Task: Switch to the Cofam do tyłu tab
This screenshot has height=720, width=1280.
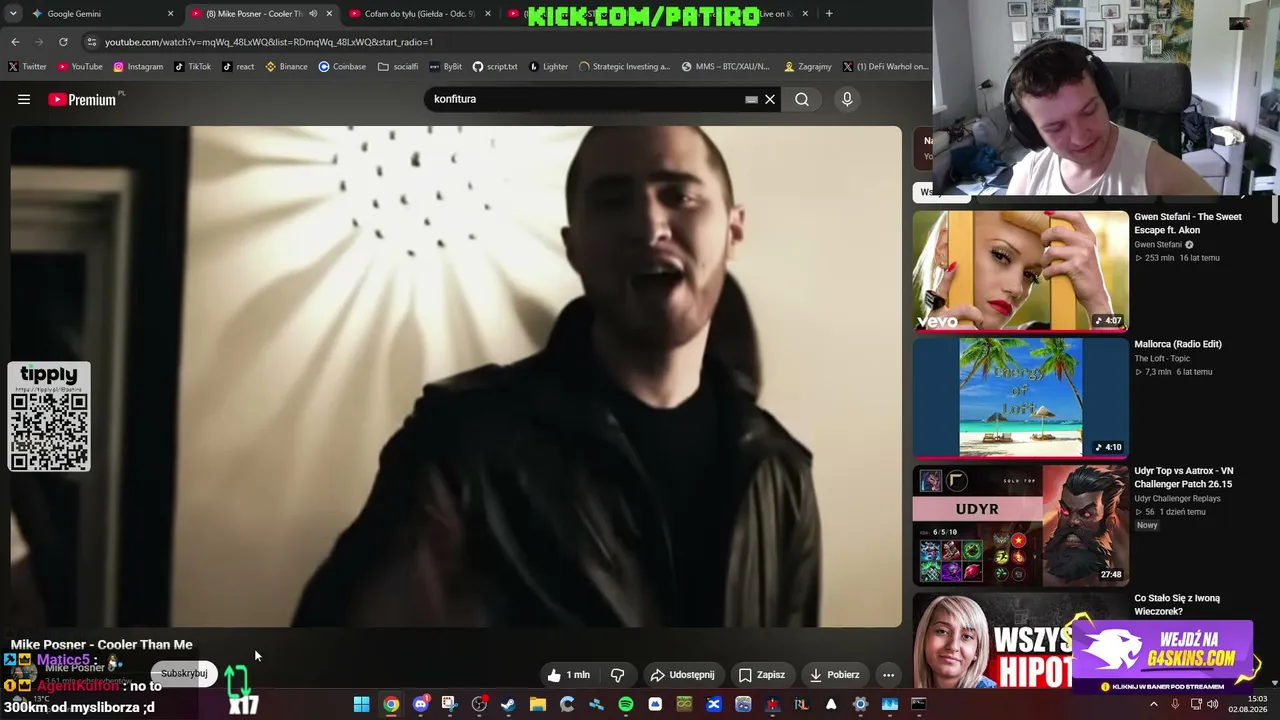Action: click(x=418, y=14)
